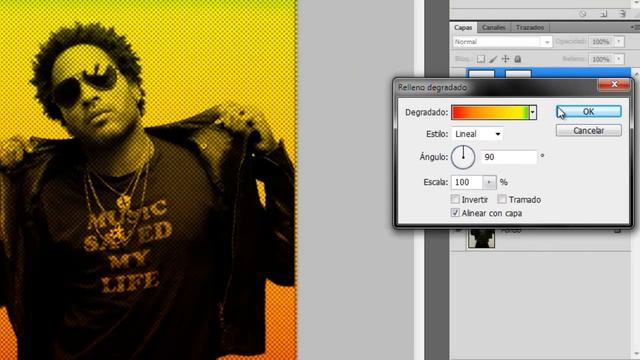
Task: Switch to the Capas tab
Action: [x=463, y=27]
